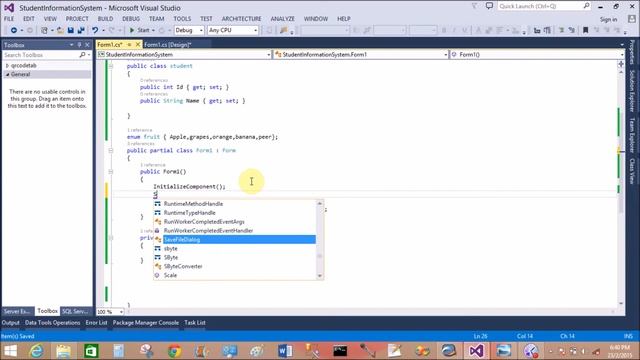Image resolution: width=640 pixels, height=360 pixels.
Task: Open the PROJECT menu
Action: (x=77, y=19)
